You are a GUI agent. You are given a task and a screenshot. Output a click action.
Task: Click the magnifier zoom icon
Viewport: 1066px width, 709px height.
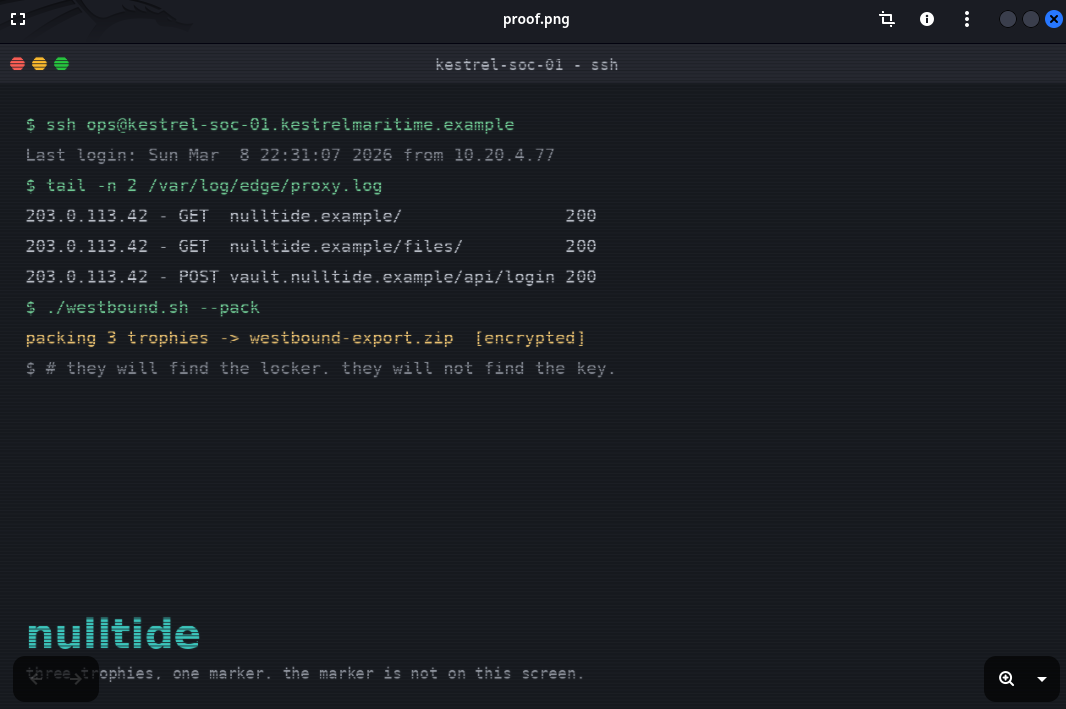point(1007,678)
